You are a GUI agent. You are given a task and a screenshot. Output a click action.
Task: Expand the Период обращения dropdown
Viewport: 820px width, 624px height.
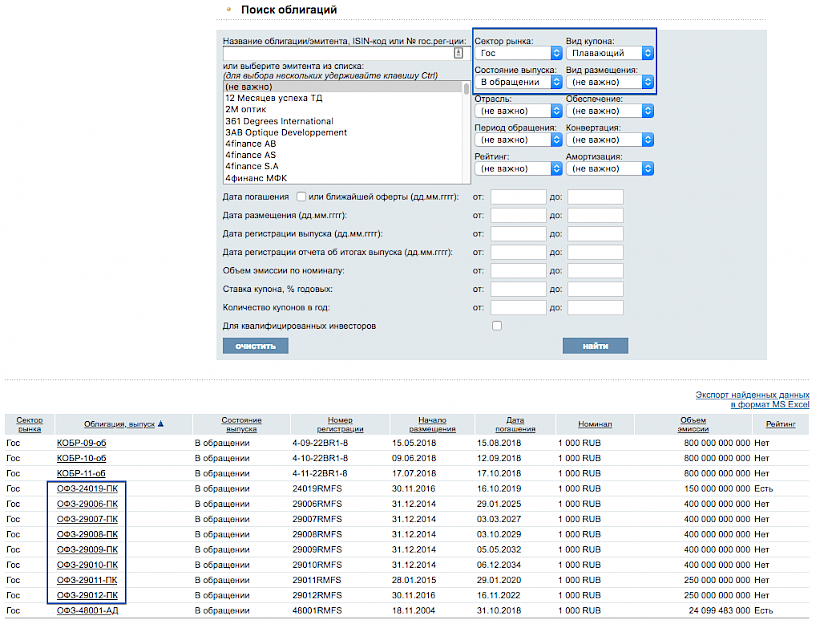(518, 140)
